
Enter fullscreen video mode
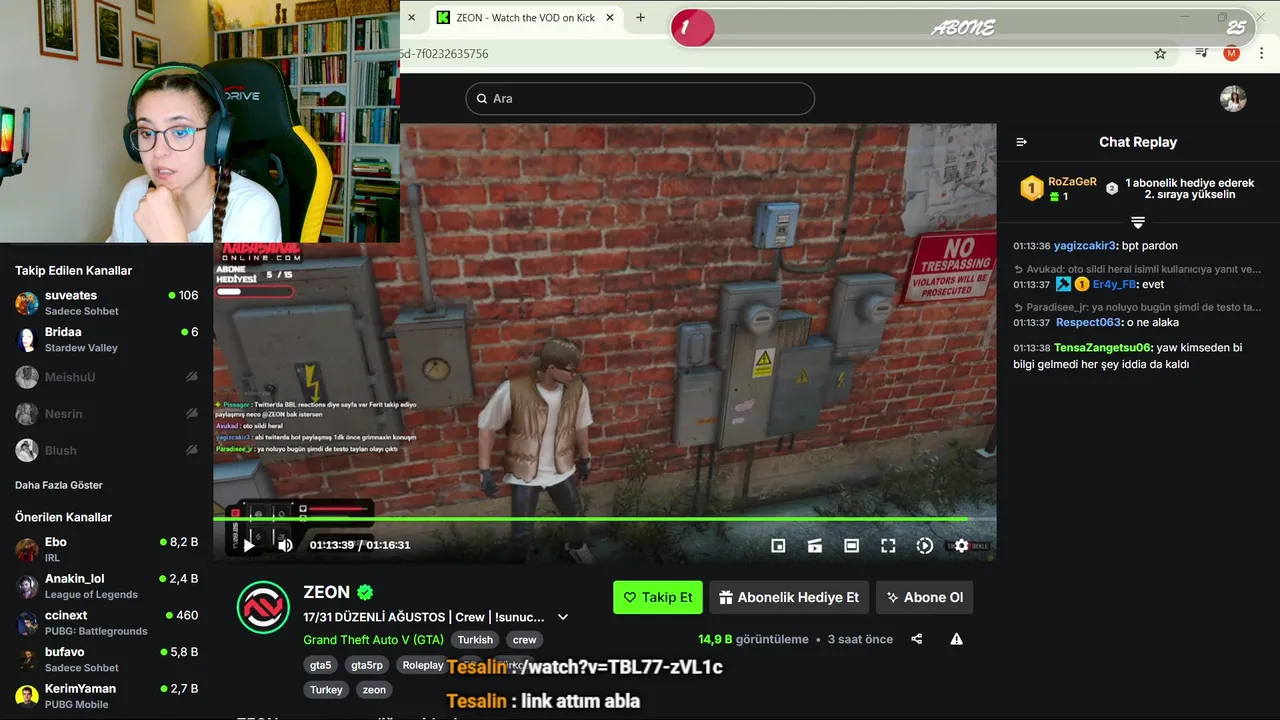click(x=888, y=545)
